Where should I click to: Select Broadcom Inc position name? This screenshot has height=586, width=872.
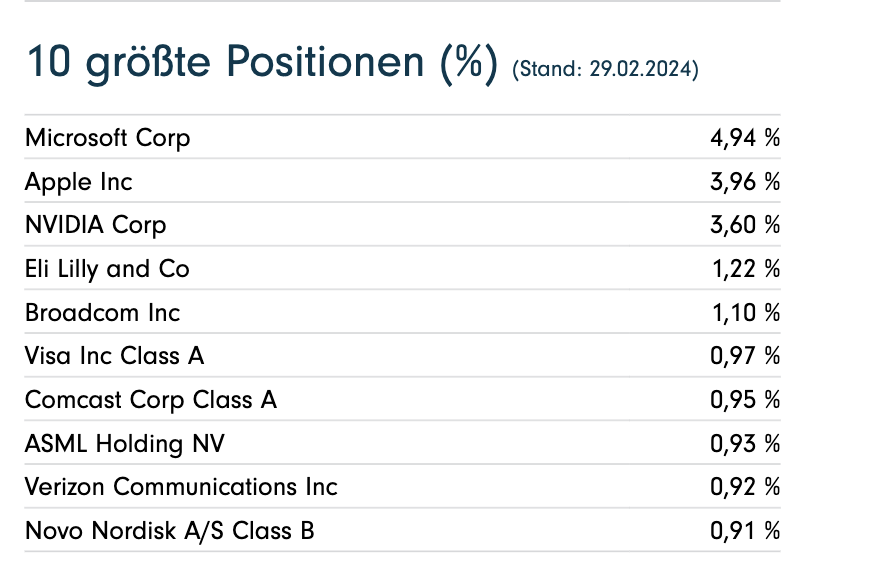(x=103, y=313)
